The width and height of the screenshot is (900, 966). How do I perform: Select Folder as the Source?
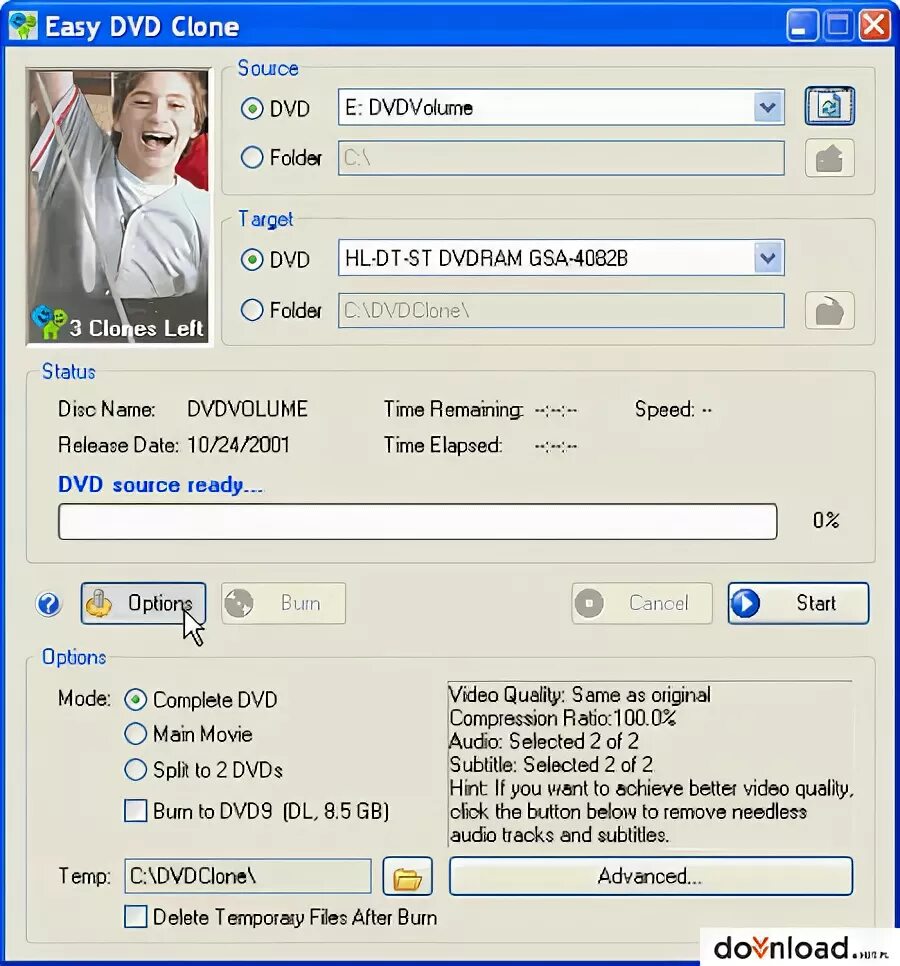pos(252,157)
